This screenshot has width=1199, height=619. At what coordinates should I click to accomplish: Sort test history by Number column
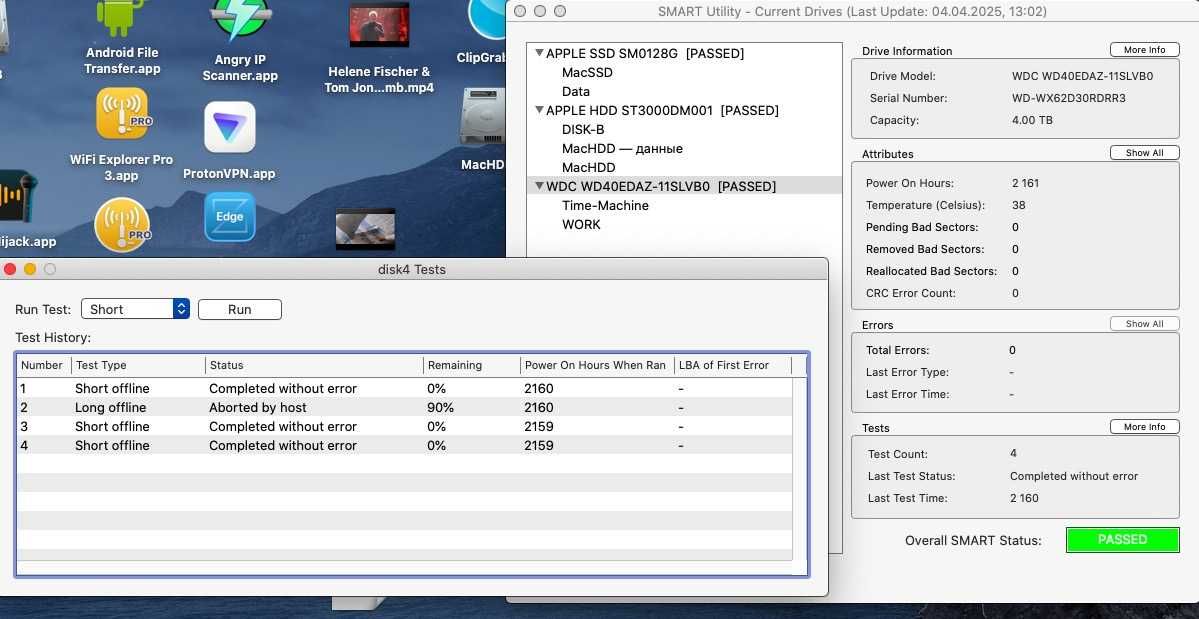point(44,365)
